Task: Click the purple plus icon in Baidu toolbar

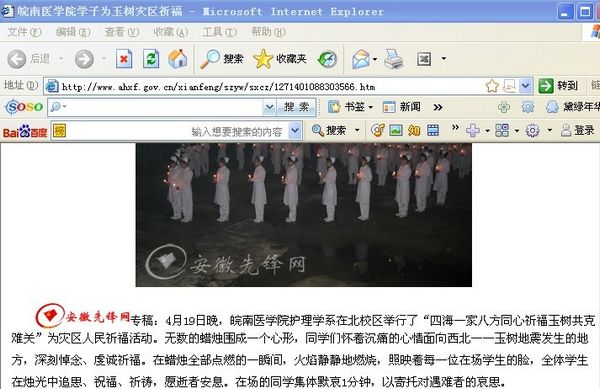Action: [473, 130]
